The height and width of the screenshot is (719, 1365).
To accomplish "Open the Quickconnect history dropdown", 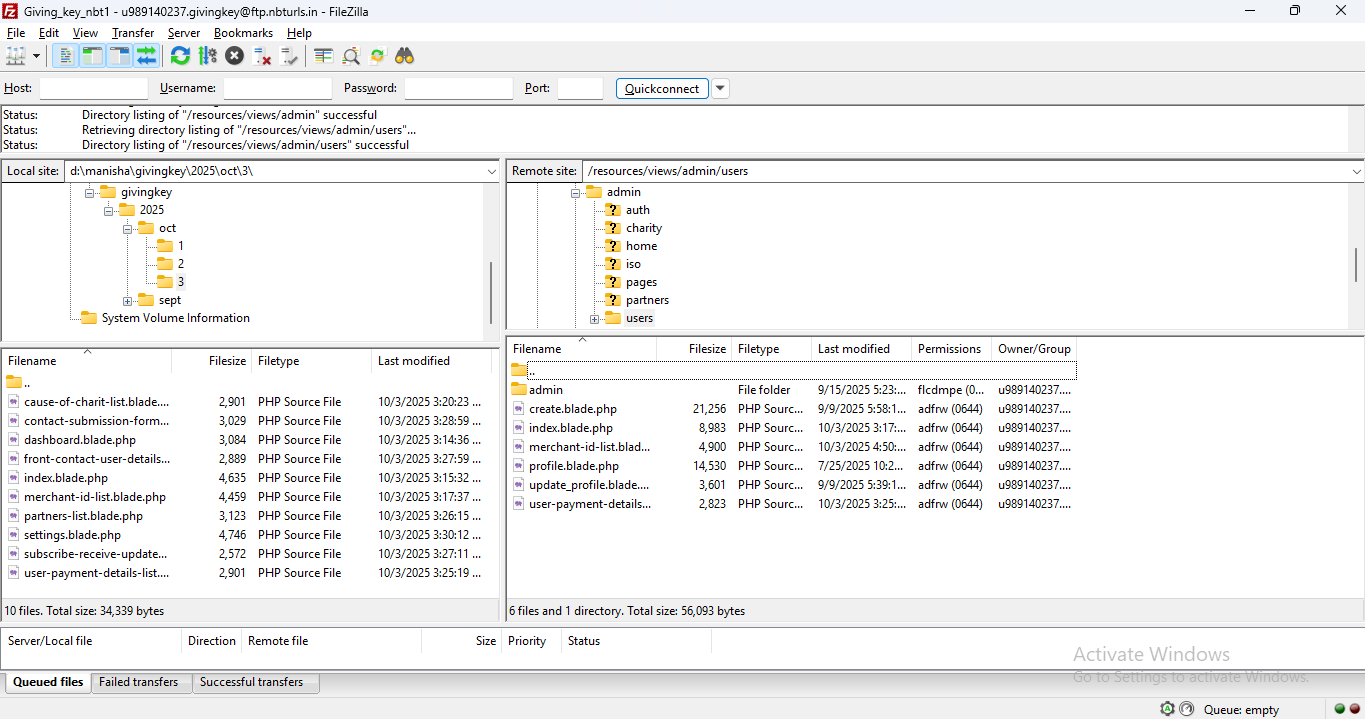I will pos(720,88).
